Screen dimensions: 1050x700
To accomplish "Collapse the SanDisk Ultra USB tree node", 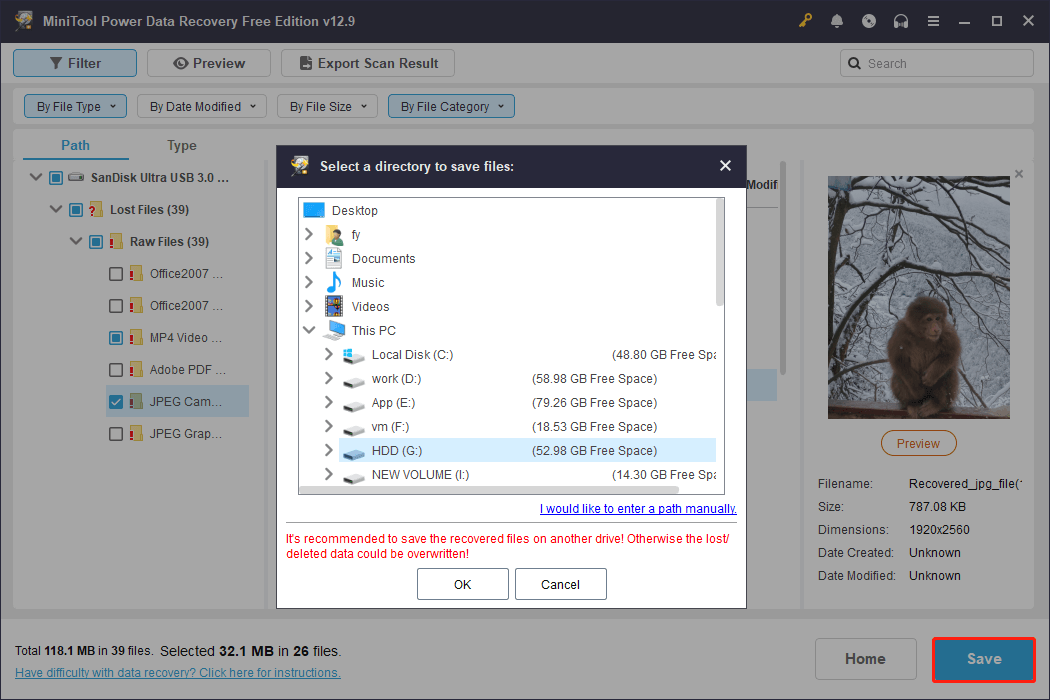I will tap(36, 178).
